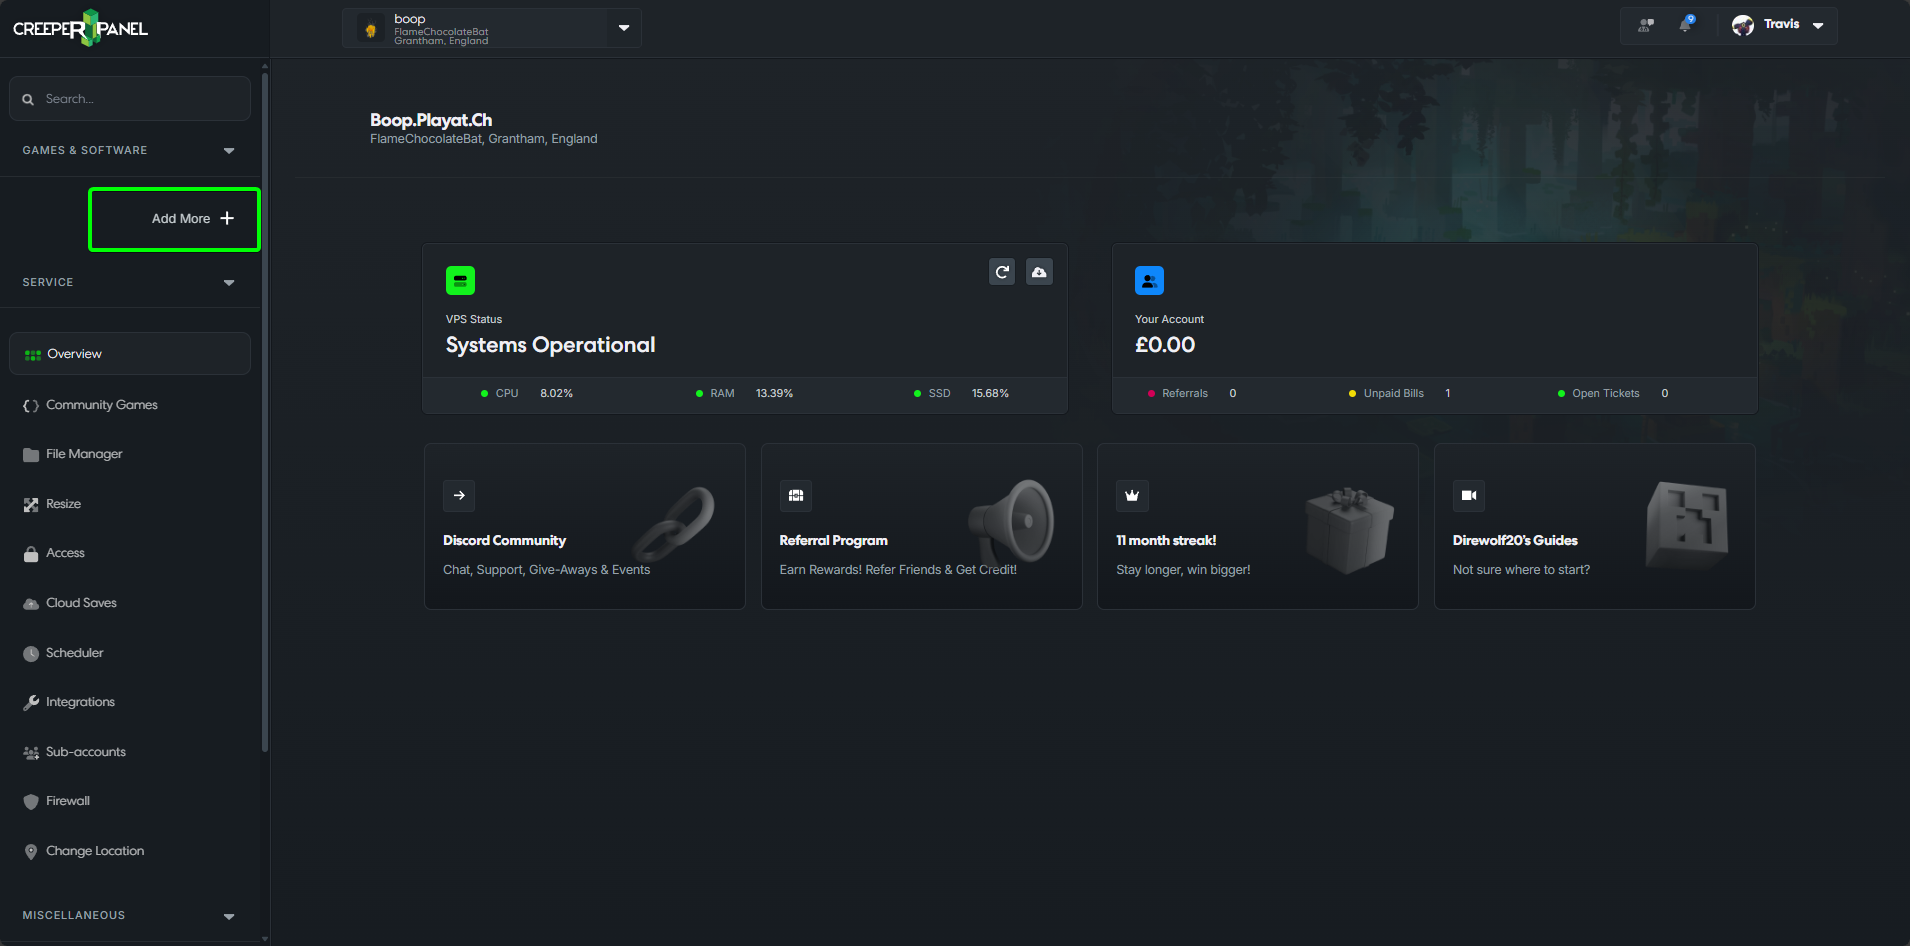1910x946 pixels.
Task: Go to Cloud Saves page
Action: pyautogui.click(x=81, y=603)
